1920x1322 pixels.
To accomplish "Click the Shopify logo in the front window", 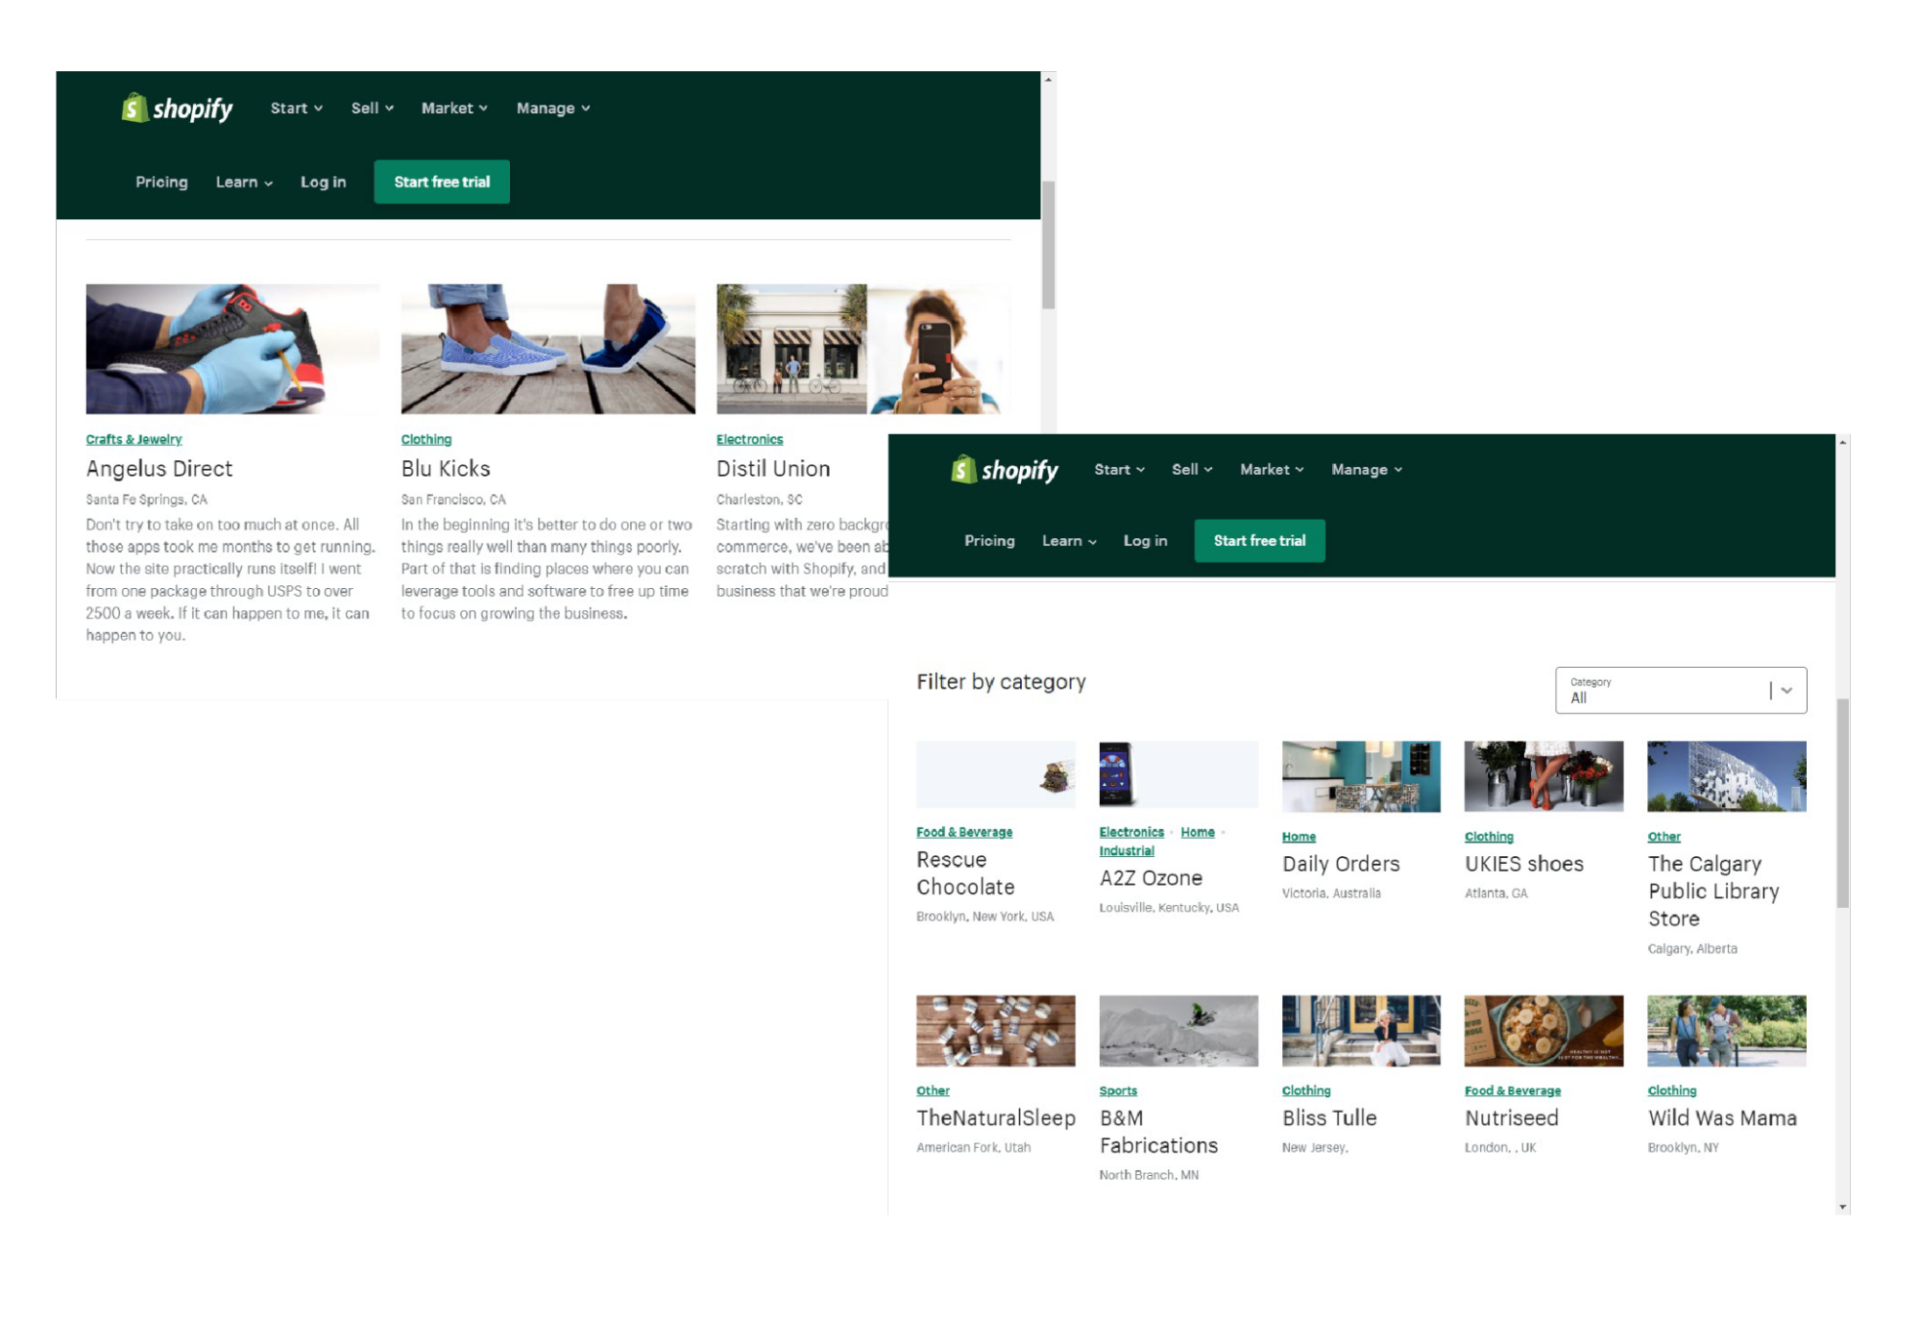I will [x=1003, y=469].
